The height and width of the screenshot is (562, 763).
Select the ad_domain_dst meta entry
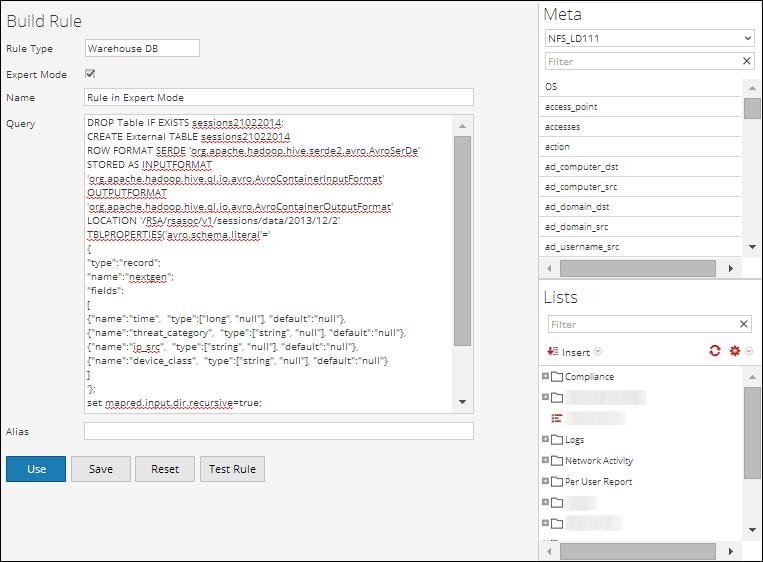click(640, 207)
